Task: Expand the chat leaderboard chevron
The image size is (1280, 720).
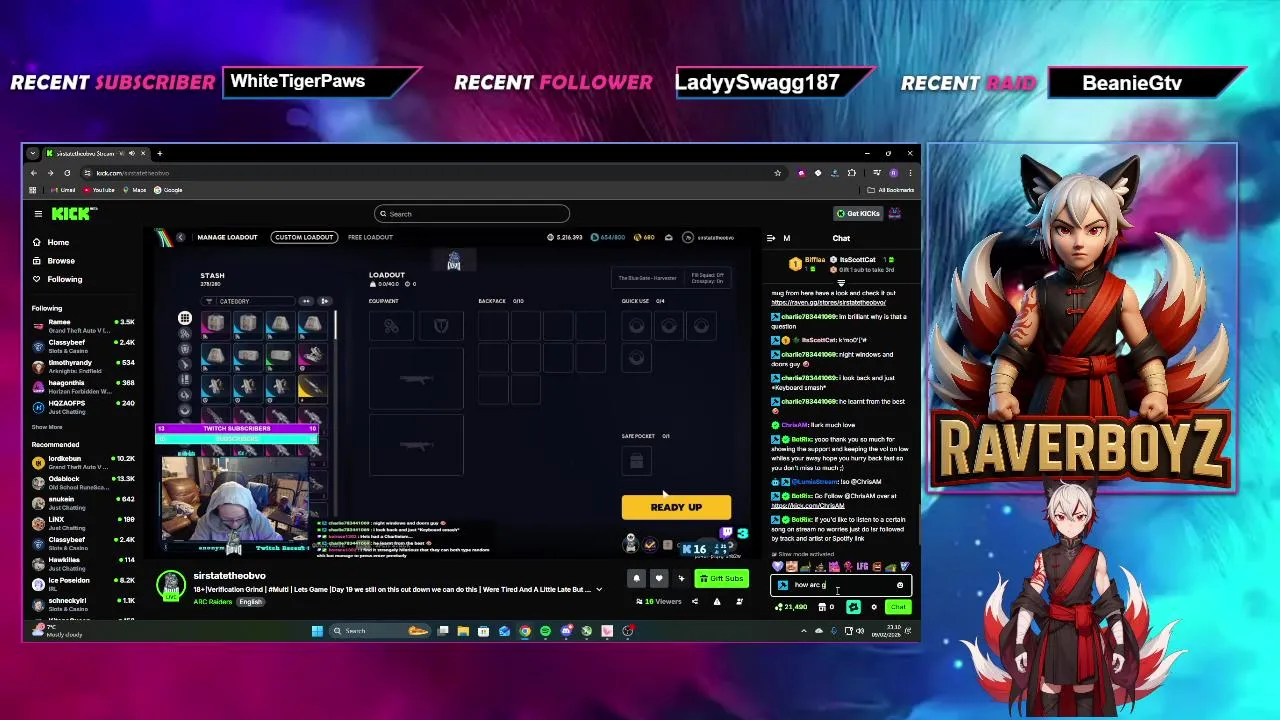Action: tap(841, 283)
